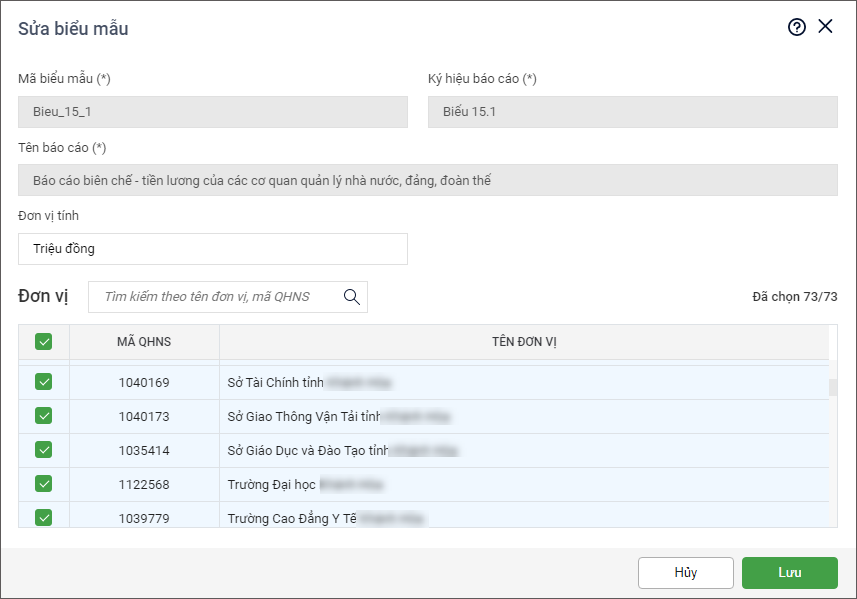
Task: Click the Ký hiệu báo cáo field
Action: (632, 112)
